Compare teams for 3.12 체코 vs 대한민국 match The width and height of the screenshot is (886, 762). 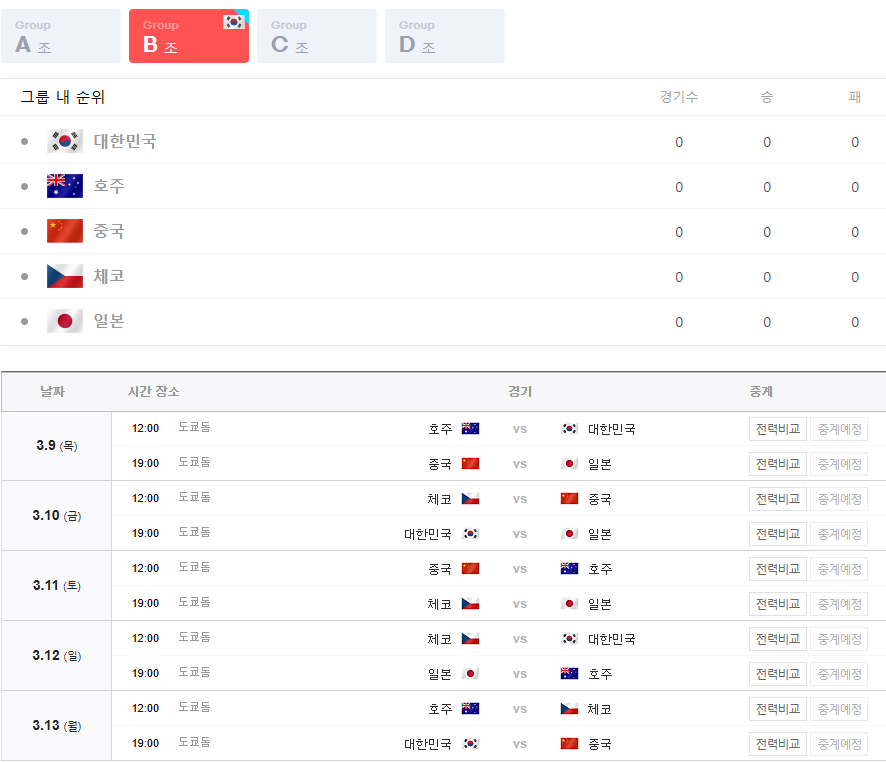tap(778, 639)
